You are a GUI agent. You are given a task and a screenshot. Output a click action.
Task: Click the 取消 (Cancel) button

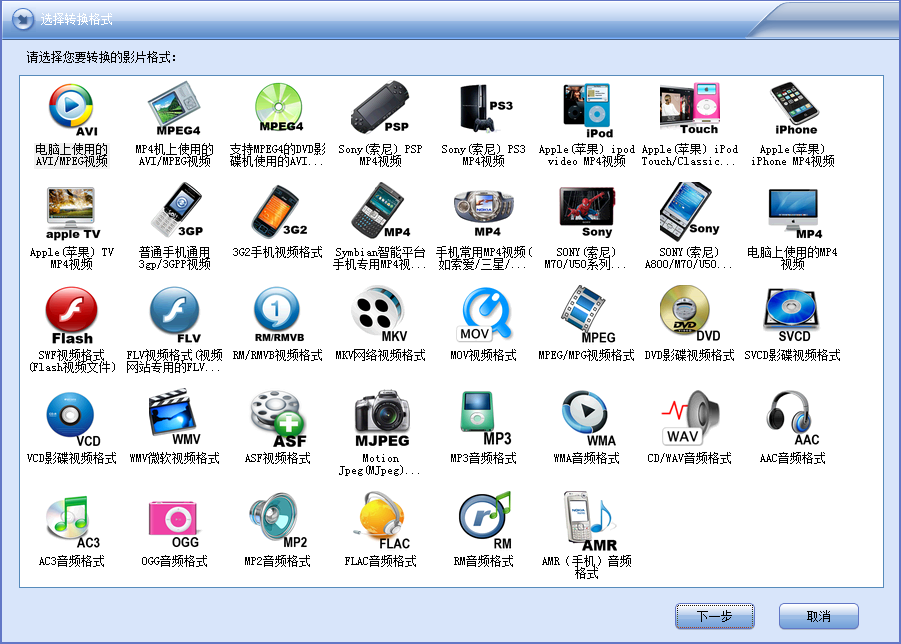pos(818,616)
